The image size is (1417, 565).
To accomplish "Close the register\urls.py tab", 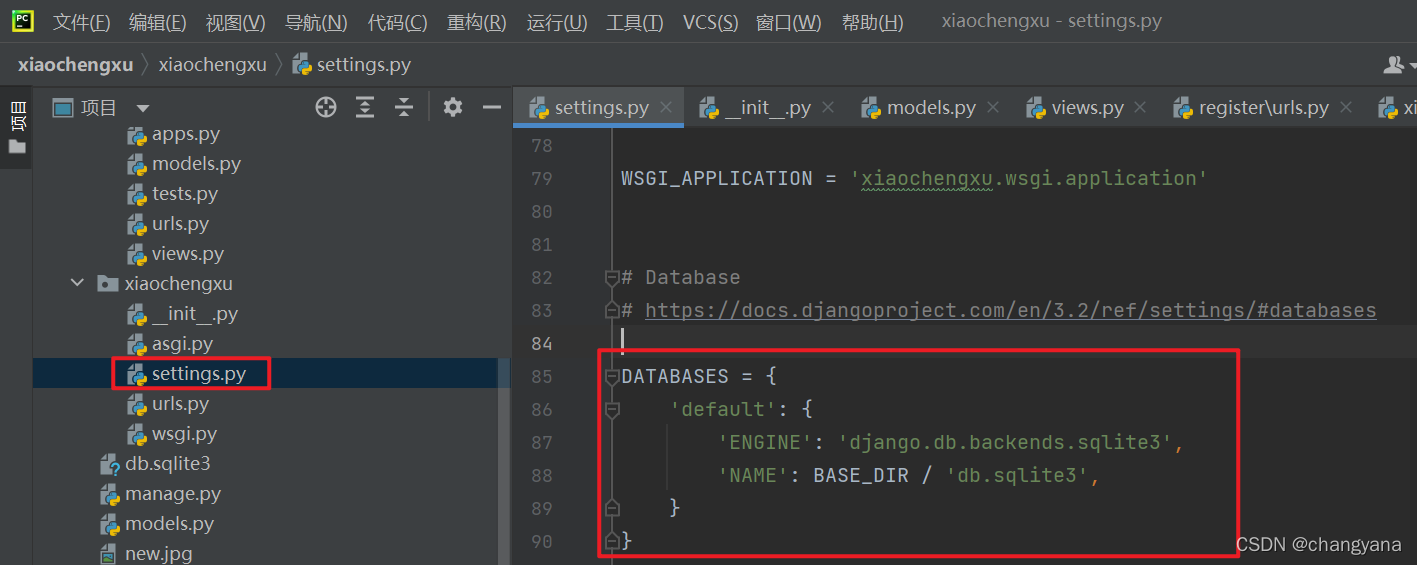I will click(1346, 107).
